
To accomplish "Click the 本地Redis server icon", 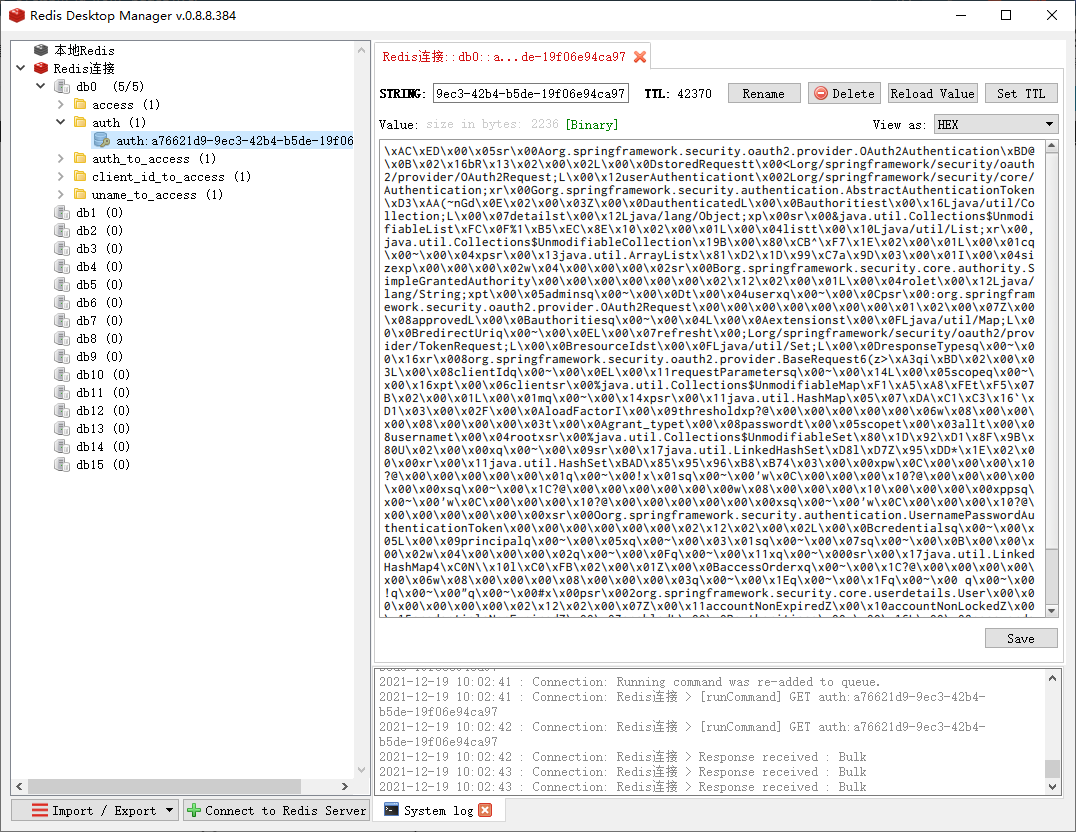I will click(x=41, y=50).
